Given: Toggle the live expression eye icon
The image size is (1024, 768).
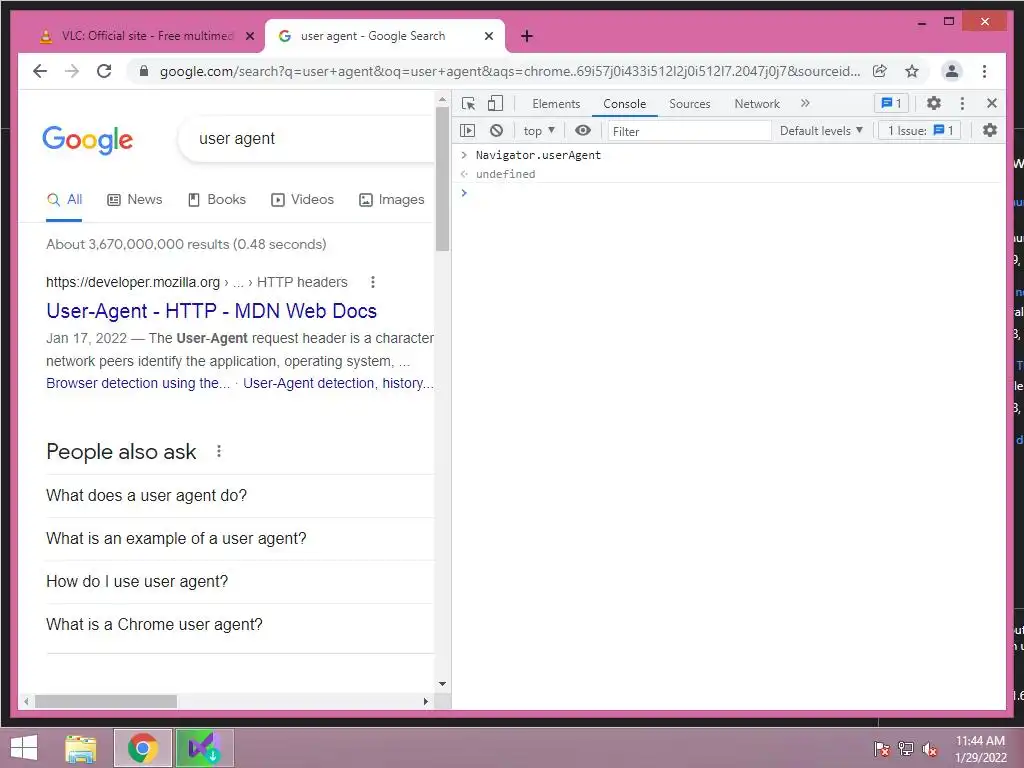Looking at the screenshot, I should [583, 131].
